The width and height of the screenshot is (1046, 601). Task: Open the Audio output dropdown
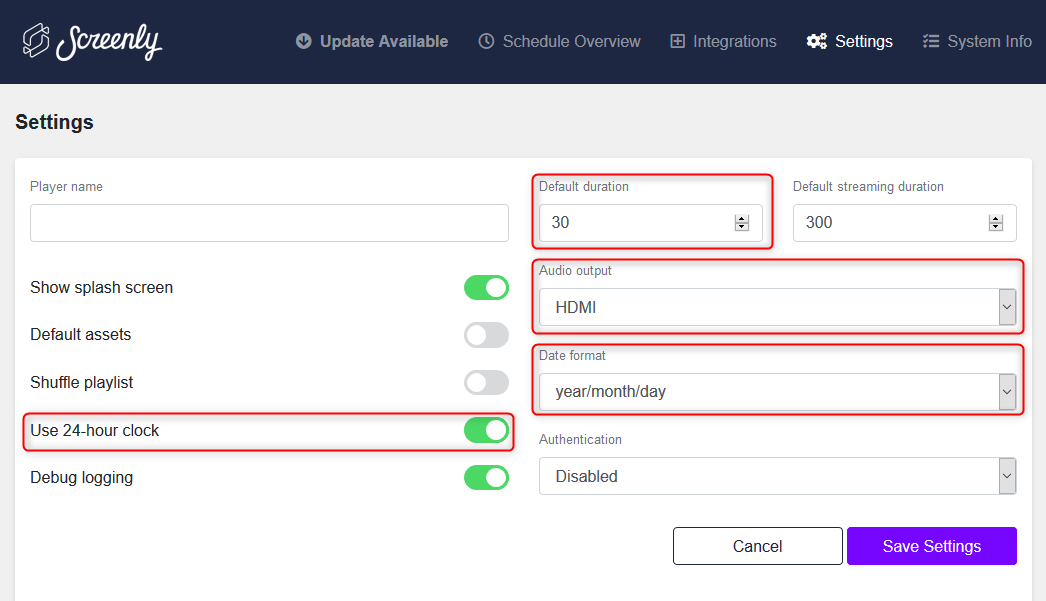pyautogui.click(x=777, y=308)
